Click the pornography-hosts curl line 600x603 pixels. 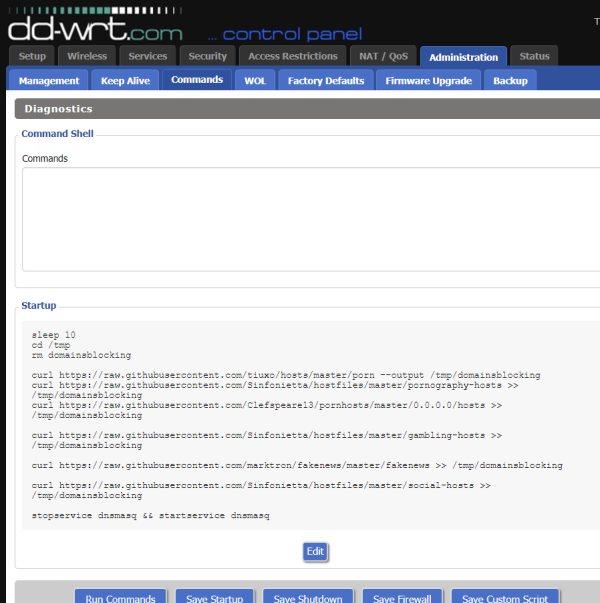[275, 390]
